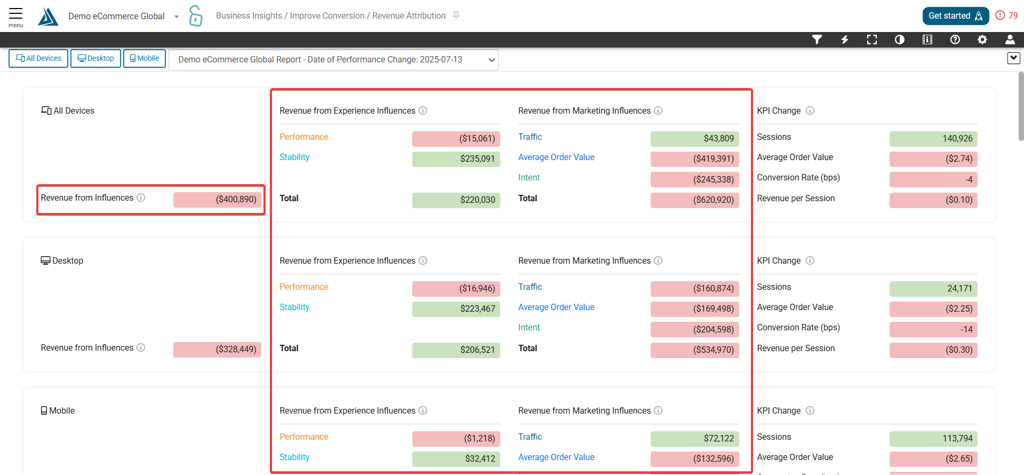Open Traffic link in All Devices card
The image size is (1024, 475).
click(x=530, y=137)
